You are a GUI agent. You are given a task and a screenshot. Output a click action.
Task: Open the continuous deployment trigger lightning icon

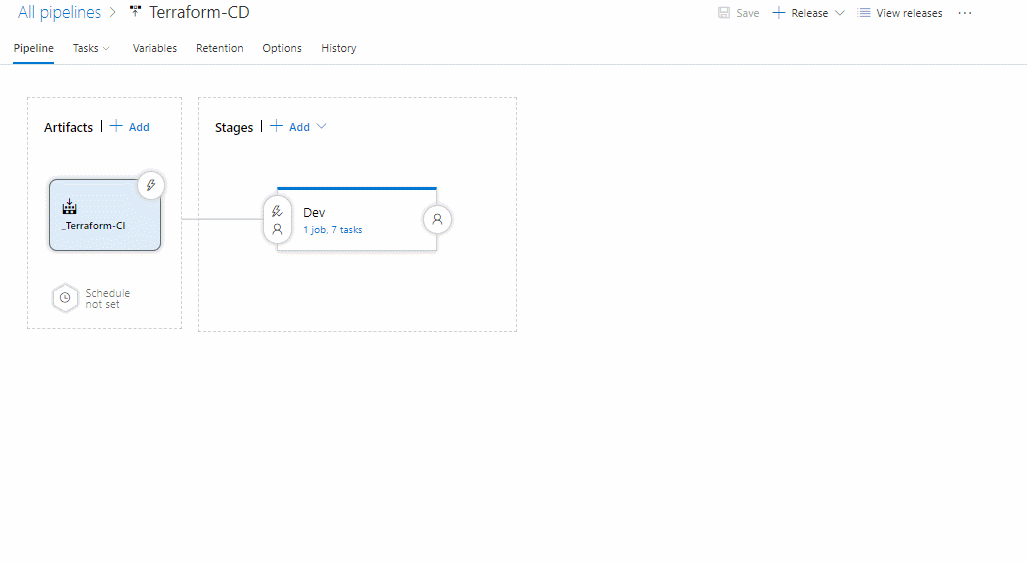tap(151, 185)
